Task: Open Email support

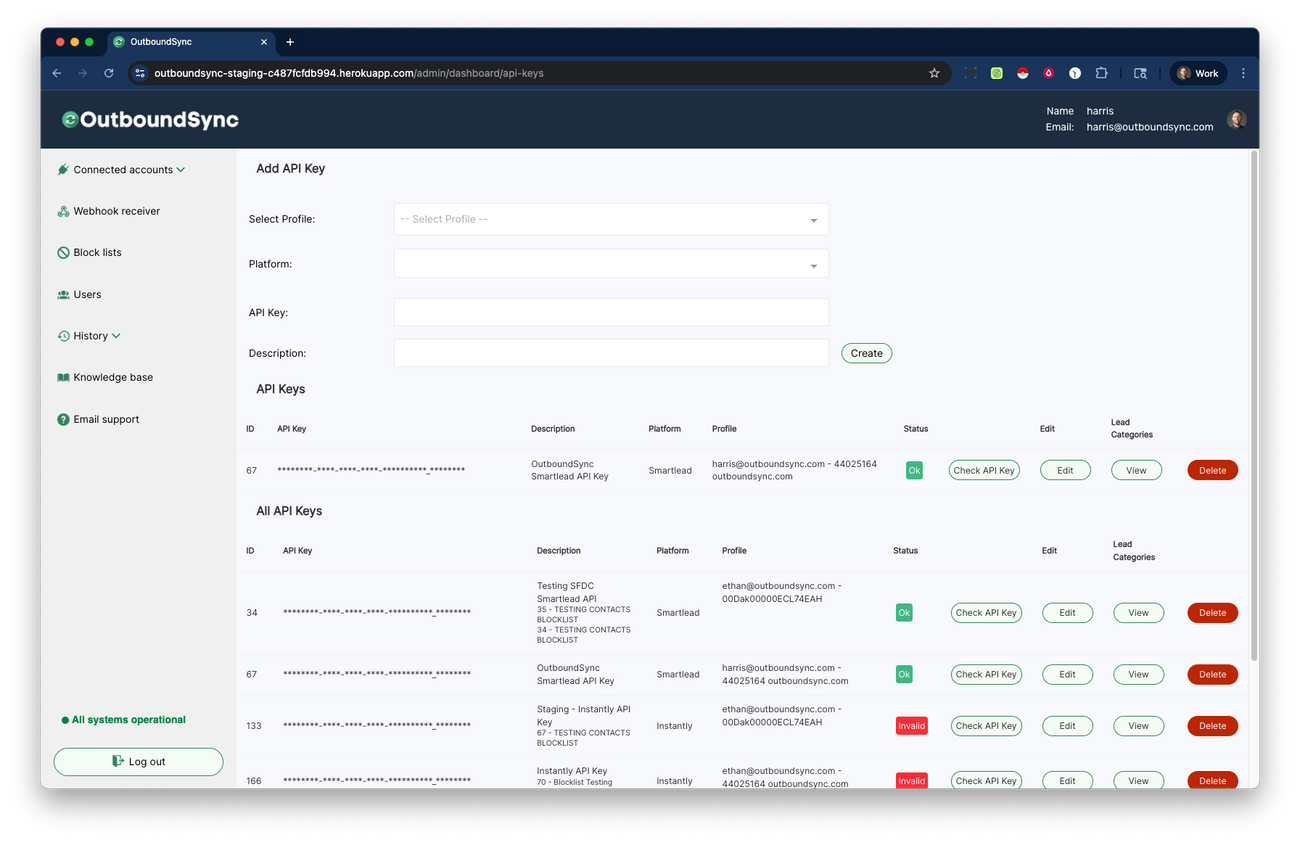Action: tap(105, 419)
